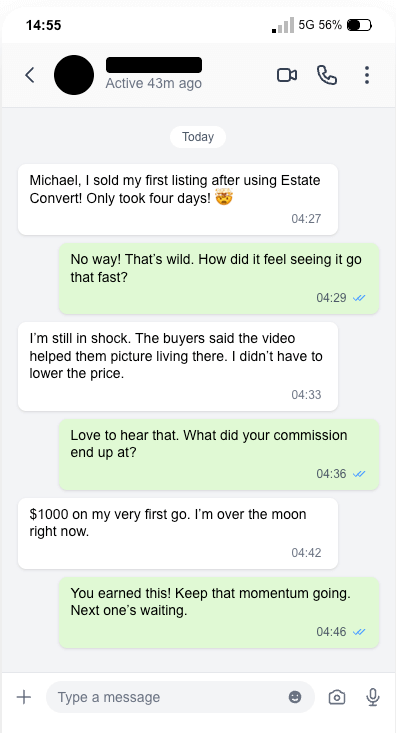Go back using the left chevron arrow
Viewport: 396px width, 733px height.
30,75
